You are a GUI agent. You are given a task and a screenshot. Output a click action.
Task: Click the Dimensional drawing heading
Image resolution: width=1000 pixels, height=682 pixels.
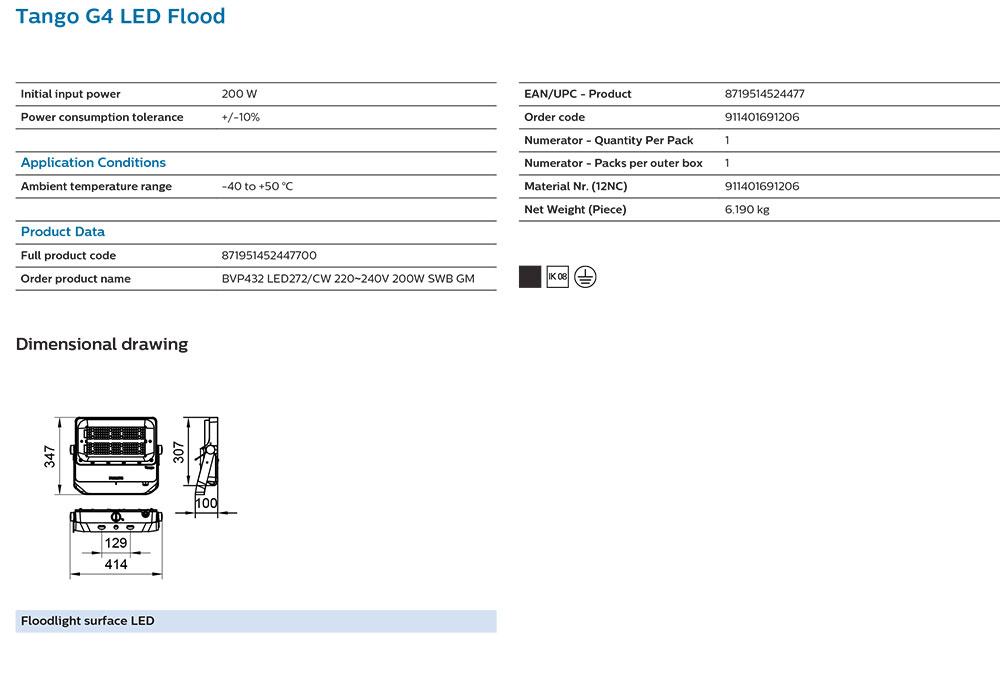point(102,344)
